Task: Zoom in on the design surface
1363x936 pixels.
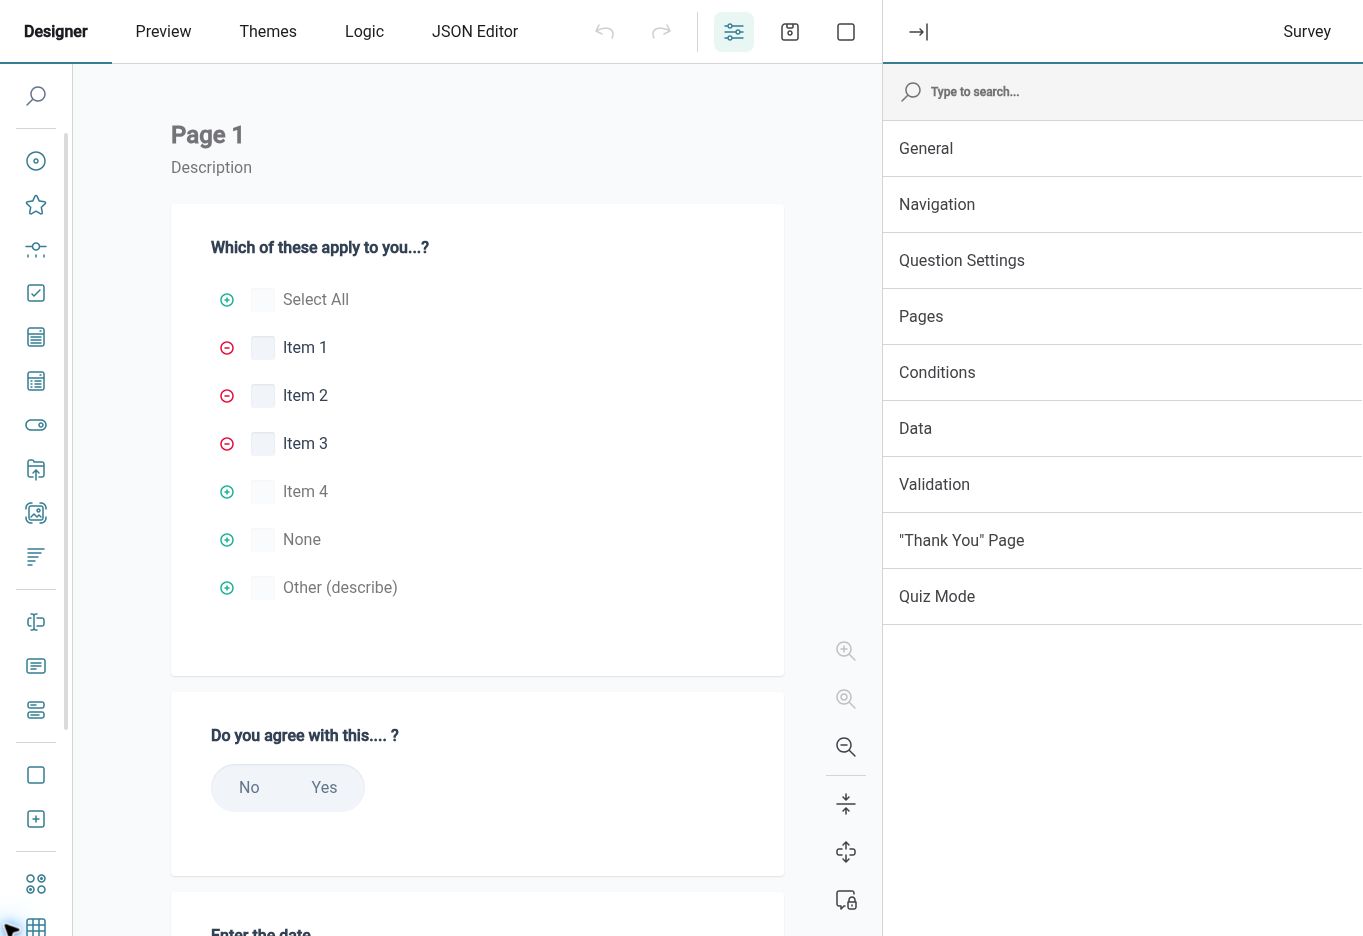Action: (846, 651)
